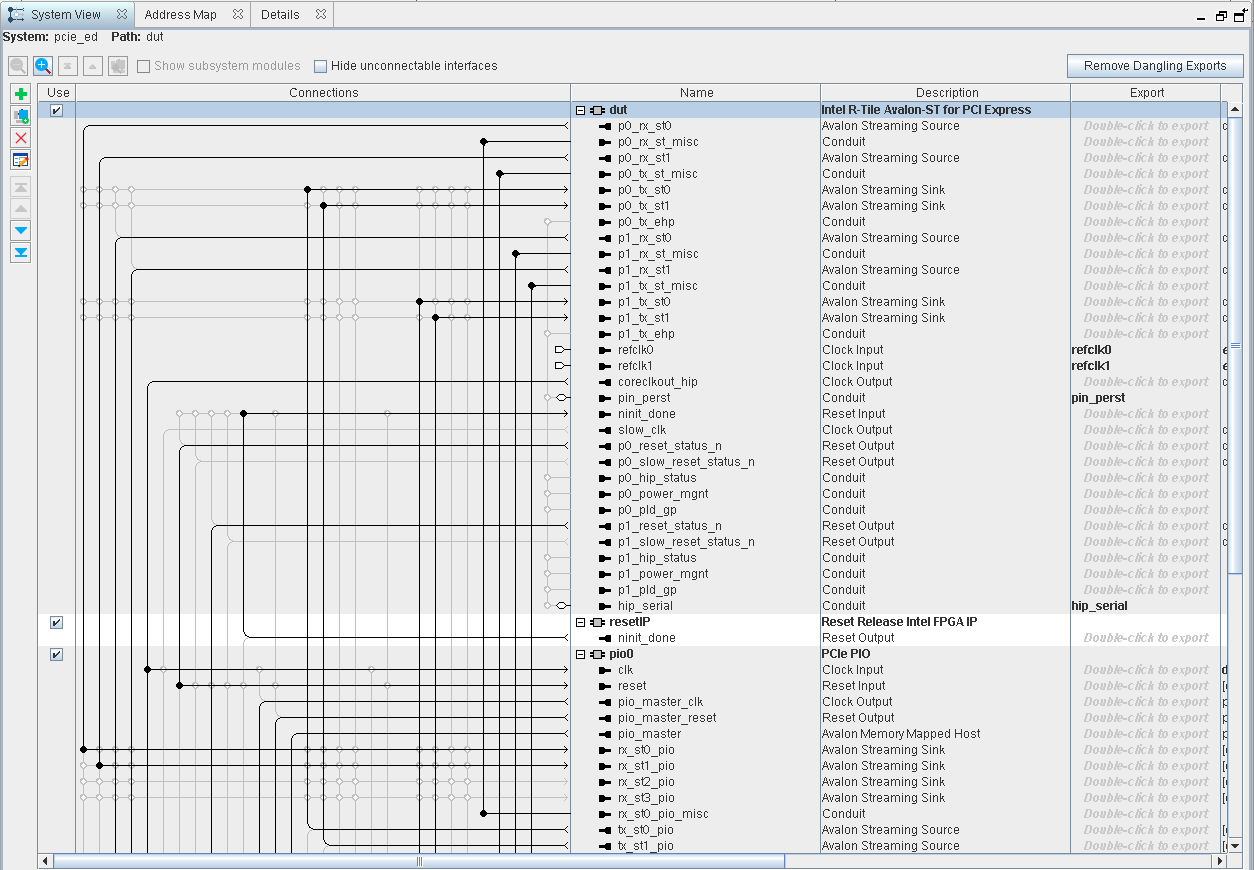The height and width of the screenshot is (870, 1254).
Task: Uncheck the Use box for resetIP
Action: pos(57,622)
